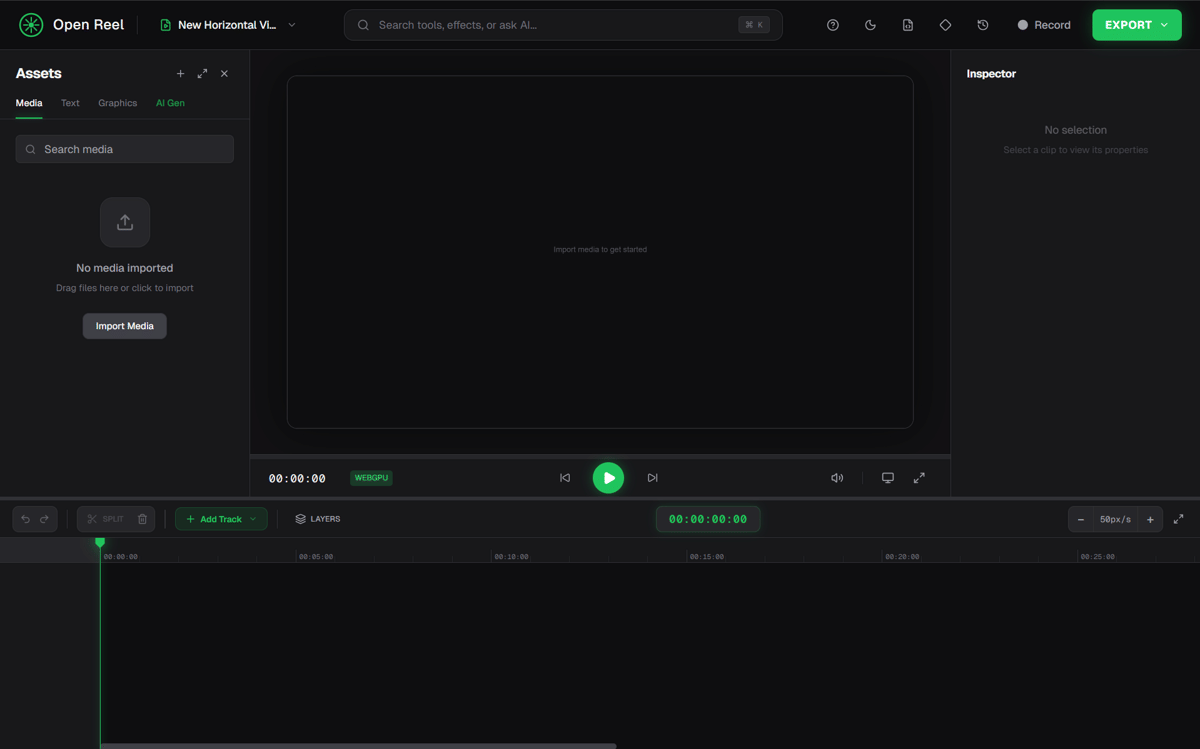1200x749 pixels.
Task: Open the help icon in the top bar
Action: (x=832, y=24)
